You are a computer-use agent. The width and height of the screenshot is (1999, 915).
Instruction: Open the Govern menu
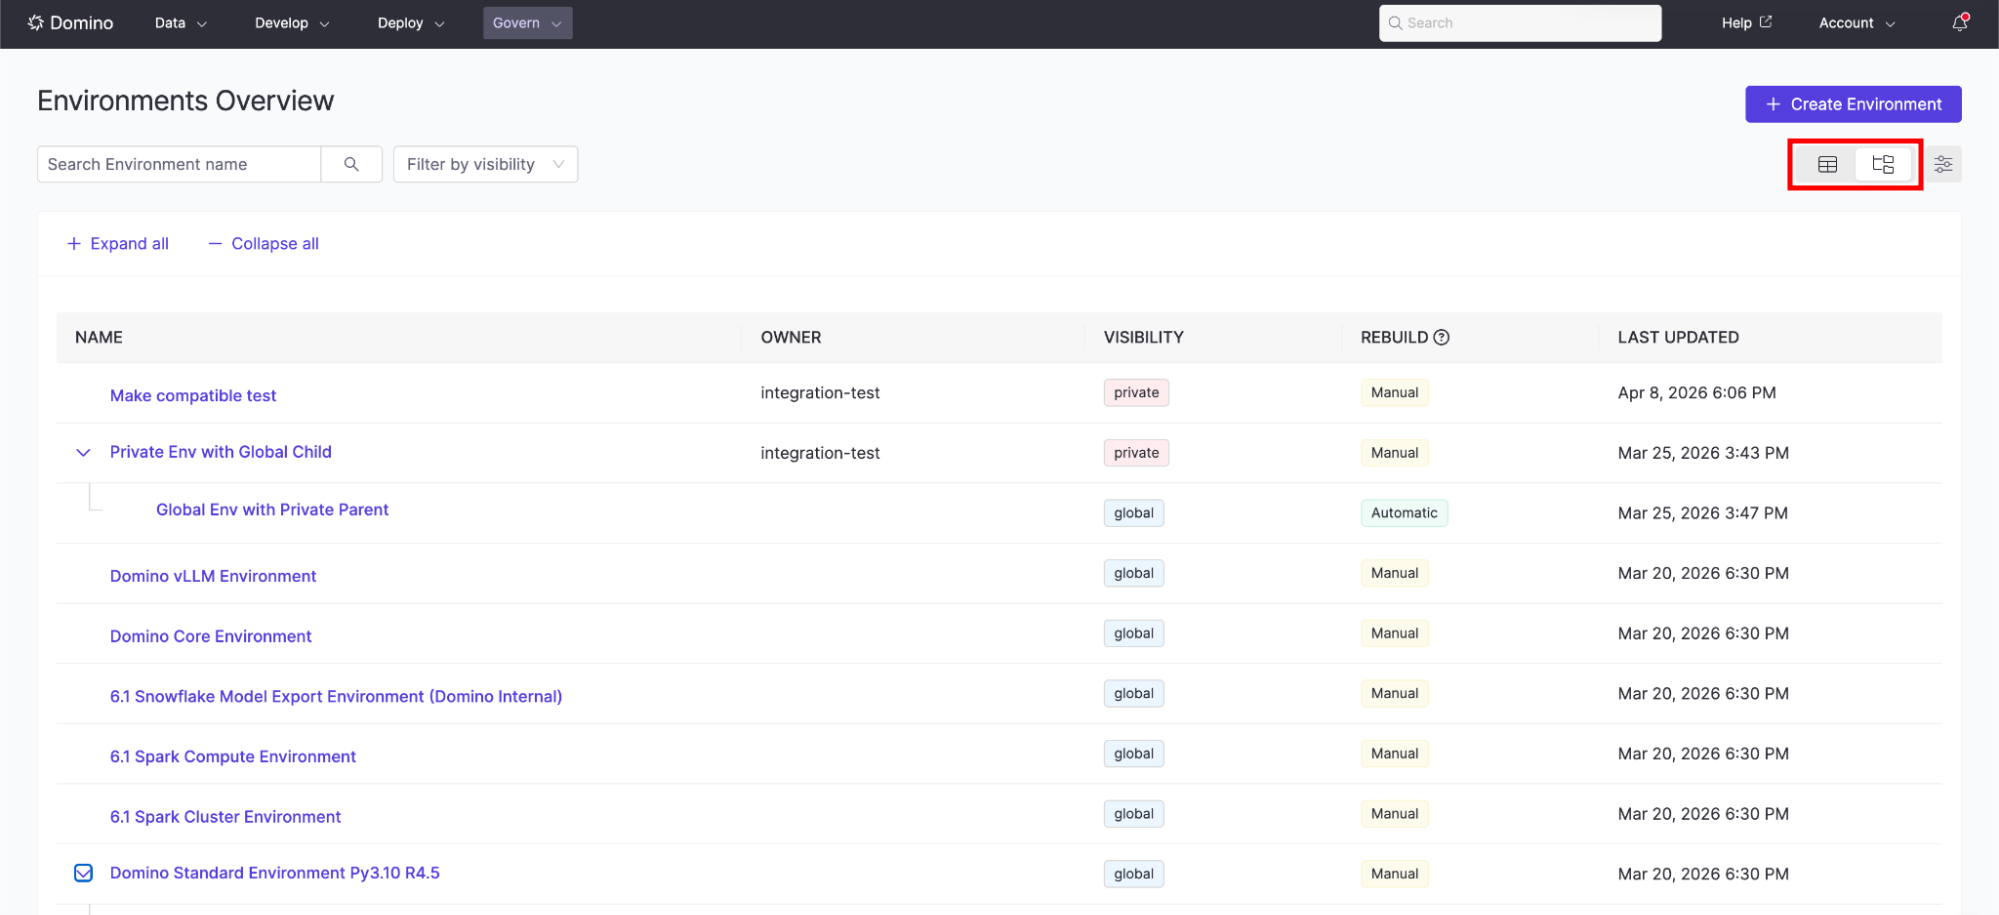coord(527,23)
